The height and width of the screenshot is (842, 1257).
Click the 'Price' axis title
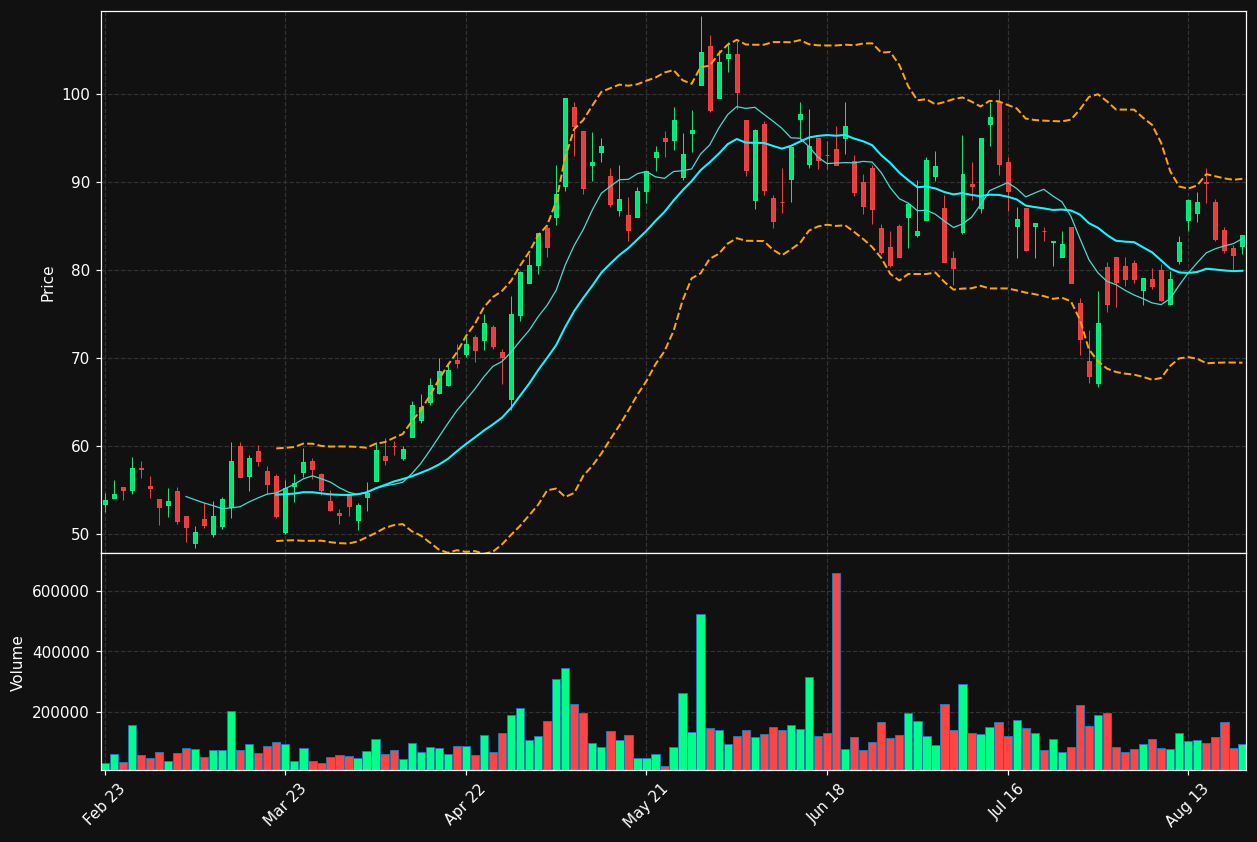48,283
